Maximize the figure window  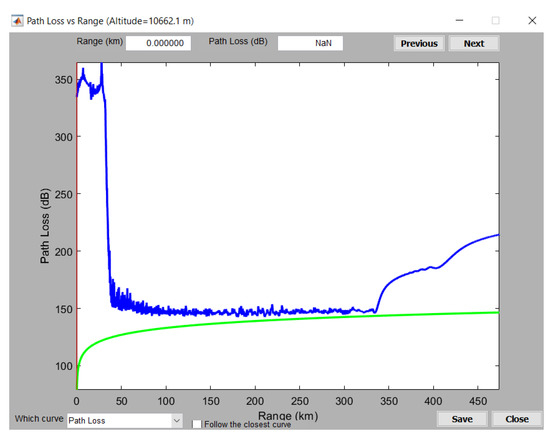[496, 21]
